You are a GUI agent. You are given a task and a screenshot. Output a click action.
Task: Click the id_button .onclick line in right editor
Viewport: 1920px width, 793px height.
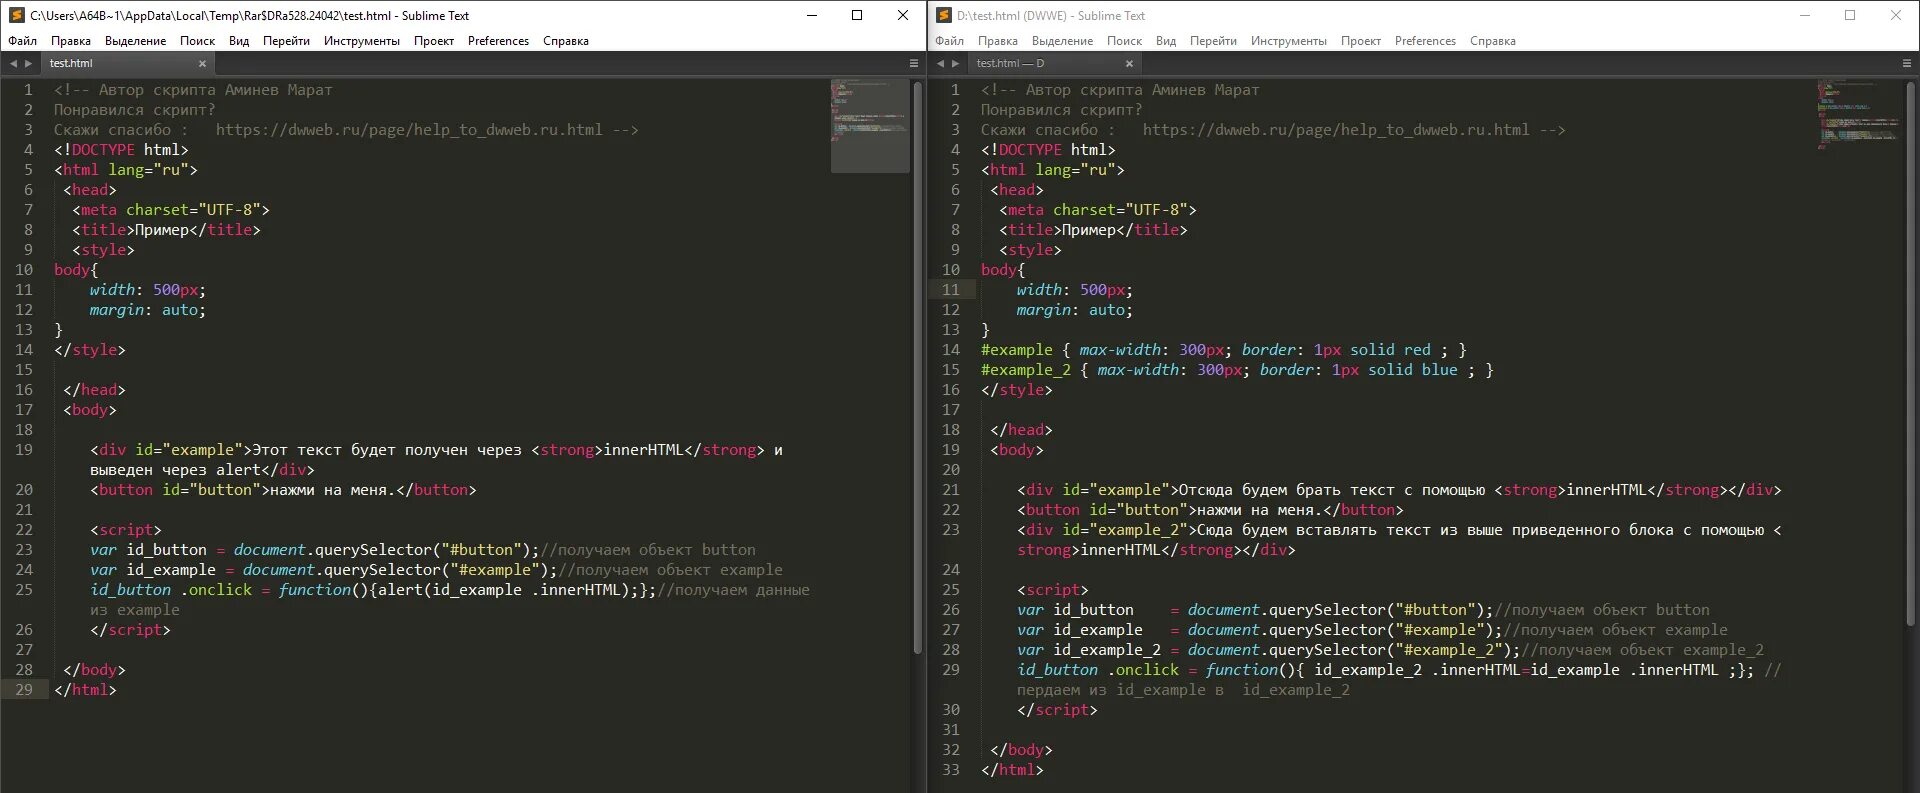1399,670
